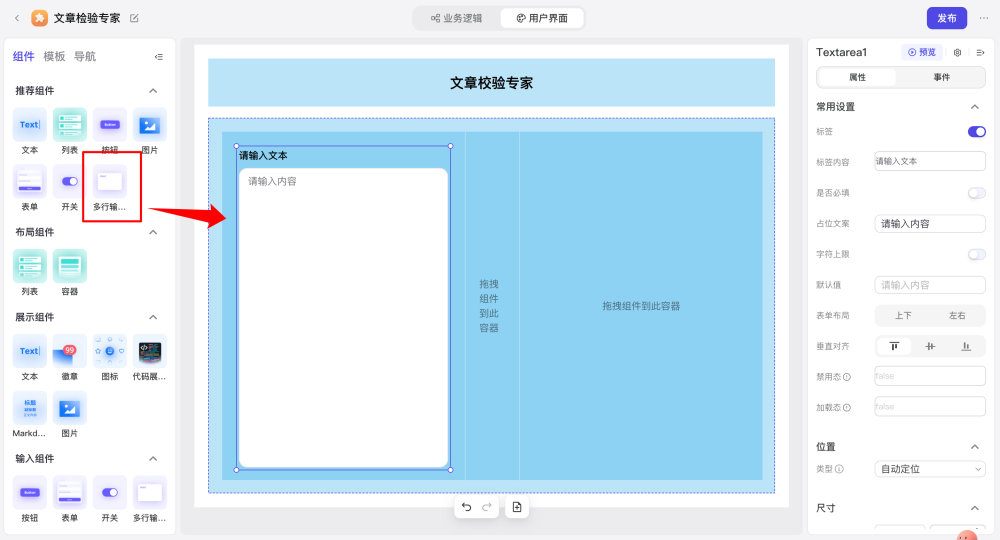Choose bottom vertical alignment
The height and width of the screenshot is (540, 1000).
pyautogui.click(x=966, y=346)
